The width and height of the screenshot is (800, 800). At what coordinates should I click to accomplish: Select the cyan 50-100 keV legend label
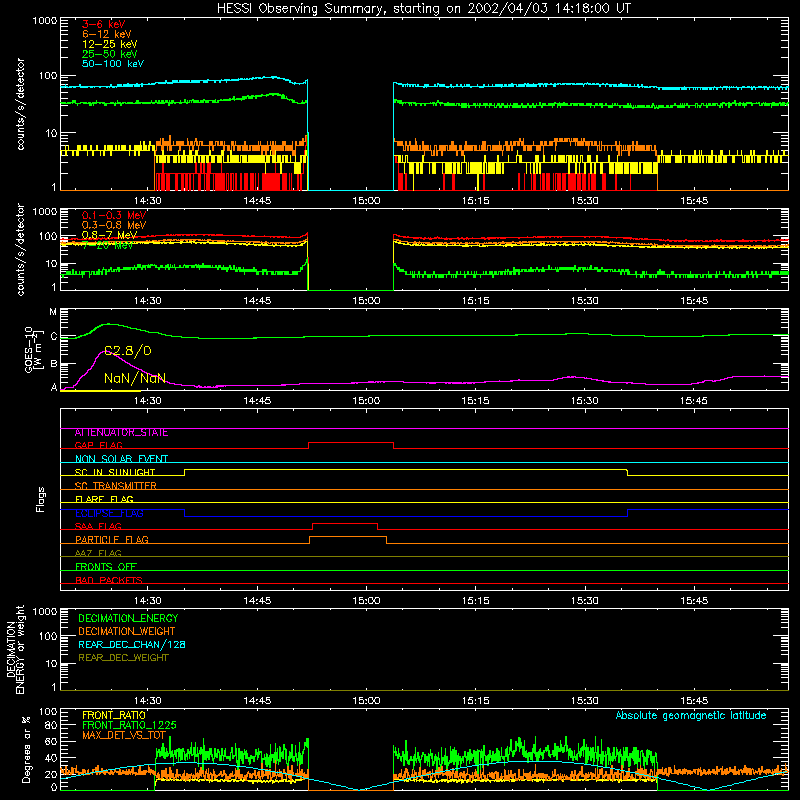pos(113,64)
